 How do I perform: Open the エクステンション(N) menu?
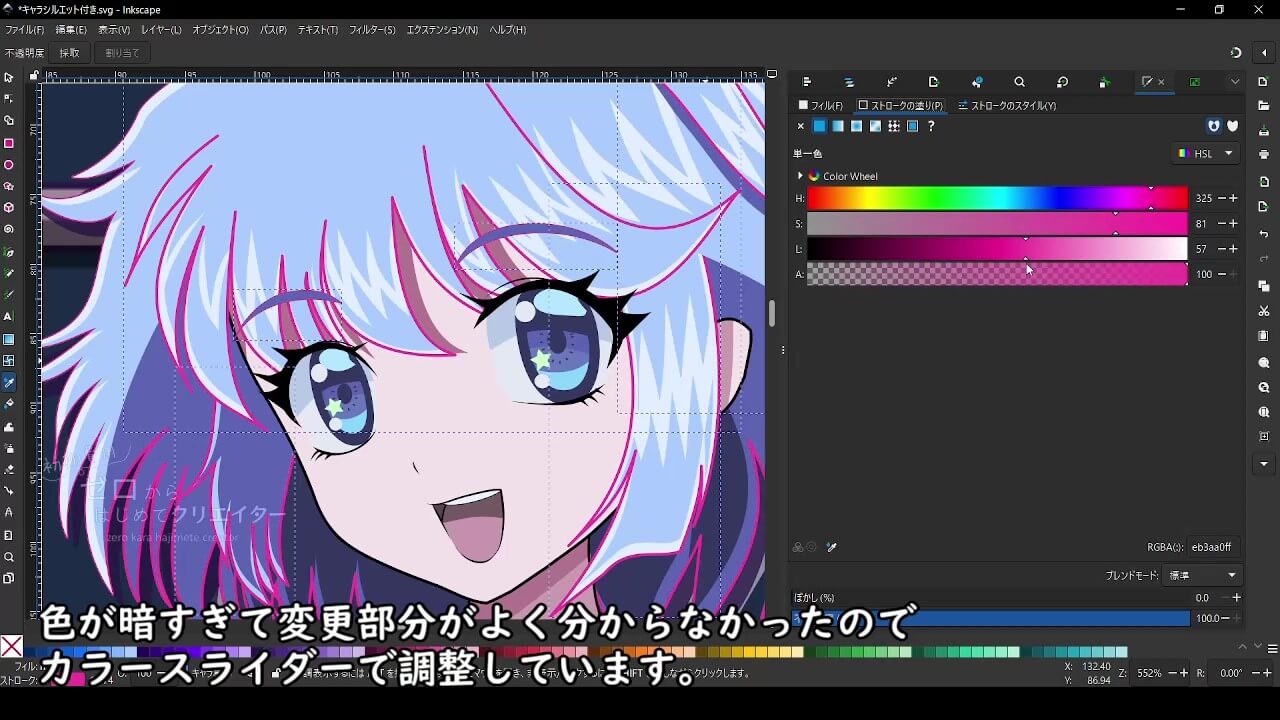[442, 30]
